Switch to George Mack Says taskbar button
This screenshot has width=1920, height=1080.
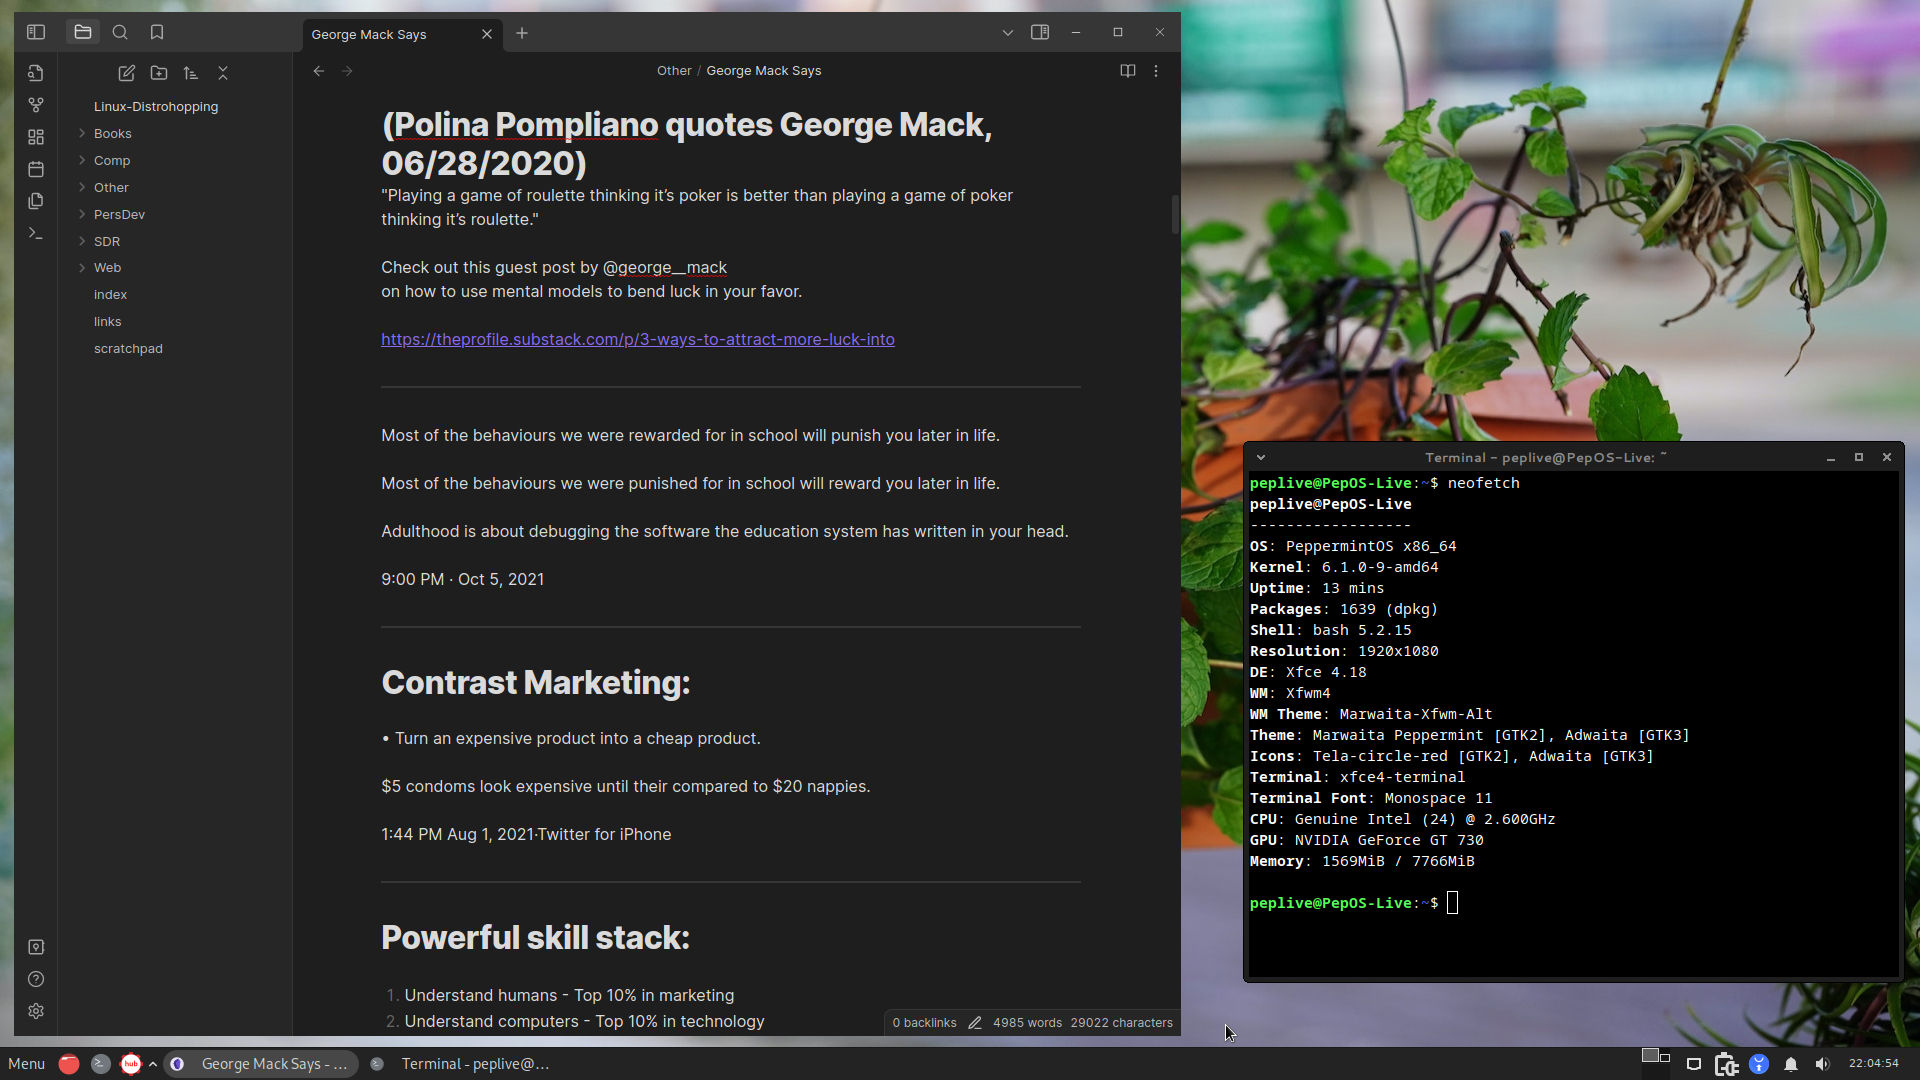point(262,1064)
